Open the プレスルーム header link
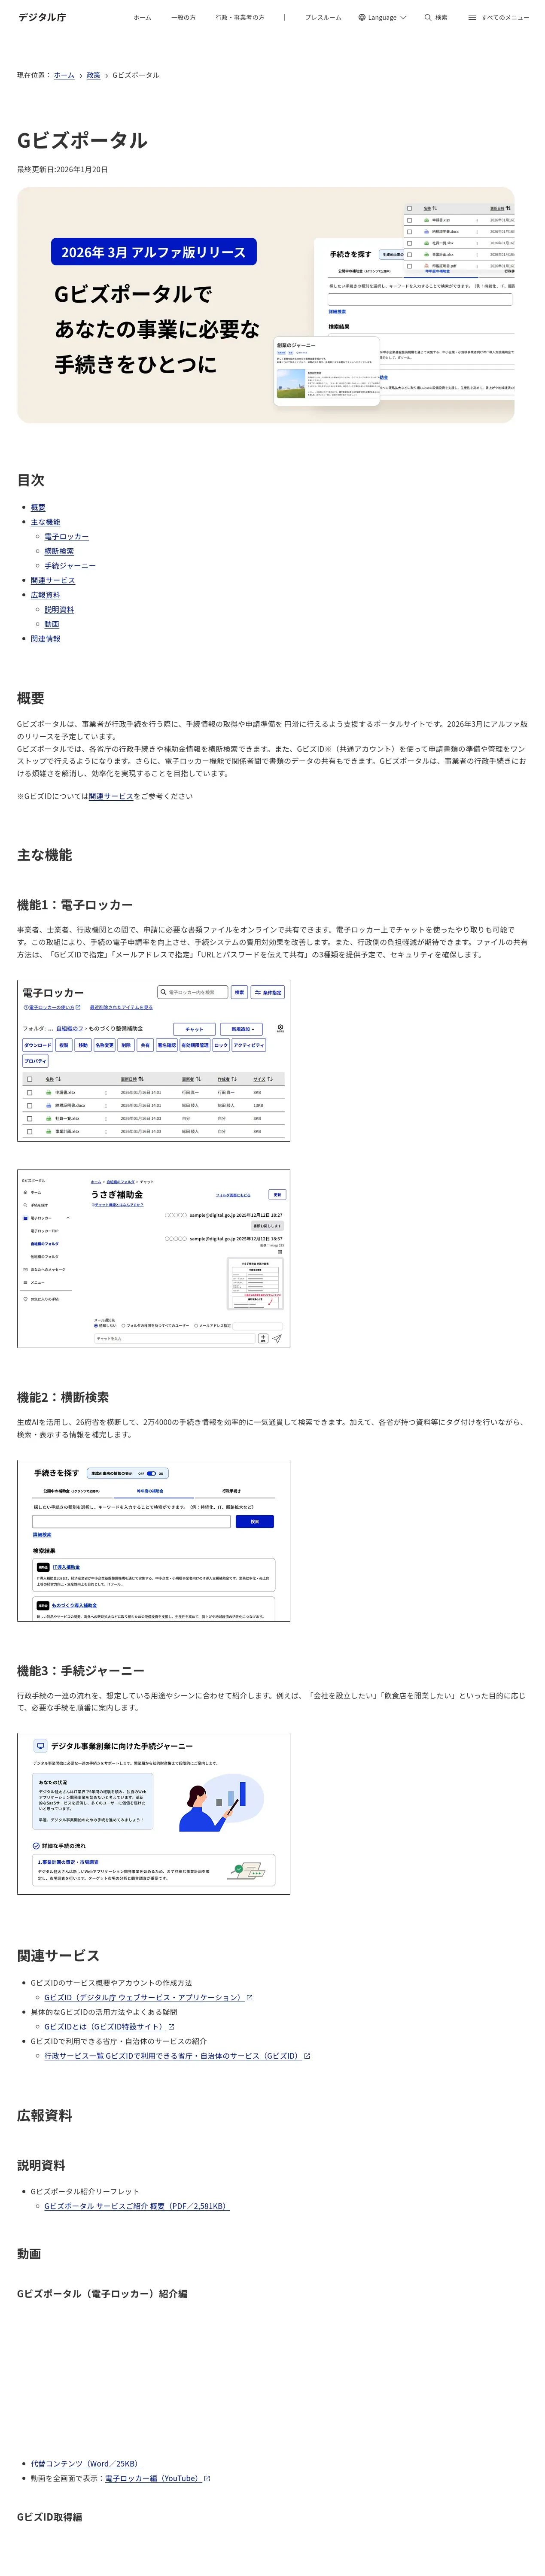 pos(323,18)
